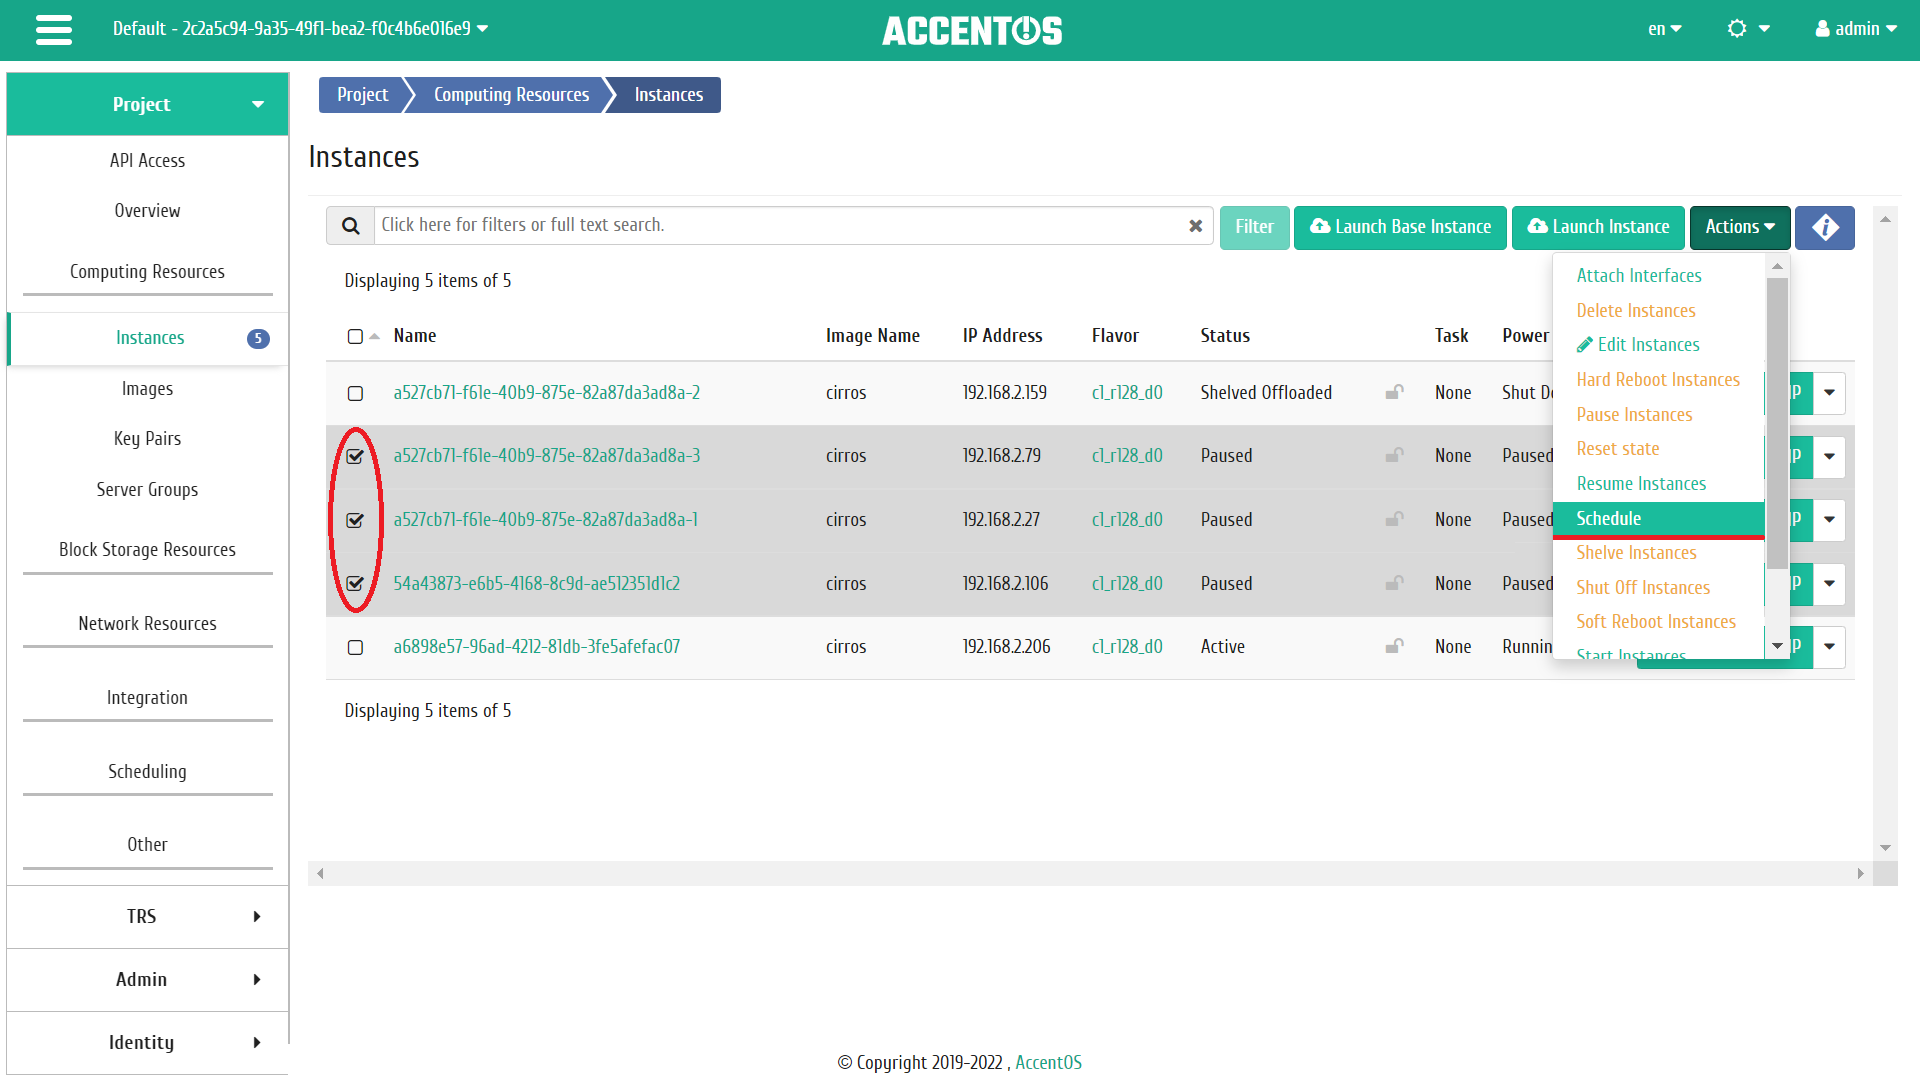Screen dimensions: 1920x1080
Task: Uncheck instance a527cb71...-3 checkbox
Action: pyautogui.click(x=355, y=456)
